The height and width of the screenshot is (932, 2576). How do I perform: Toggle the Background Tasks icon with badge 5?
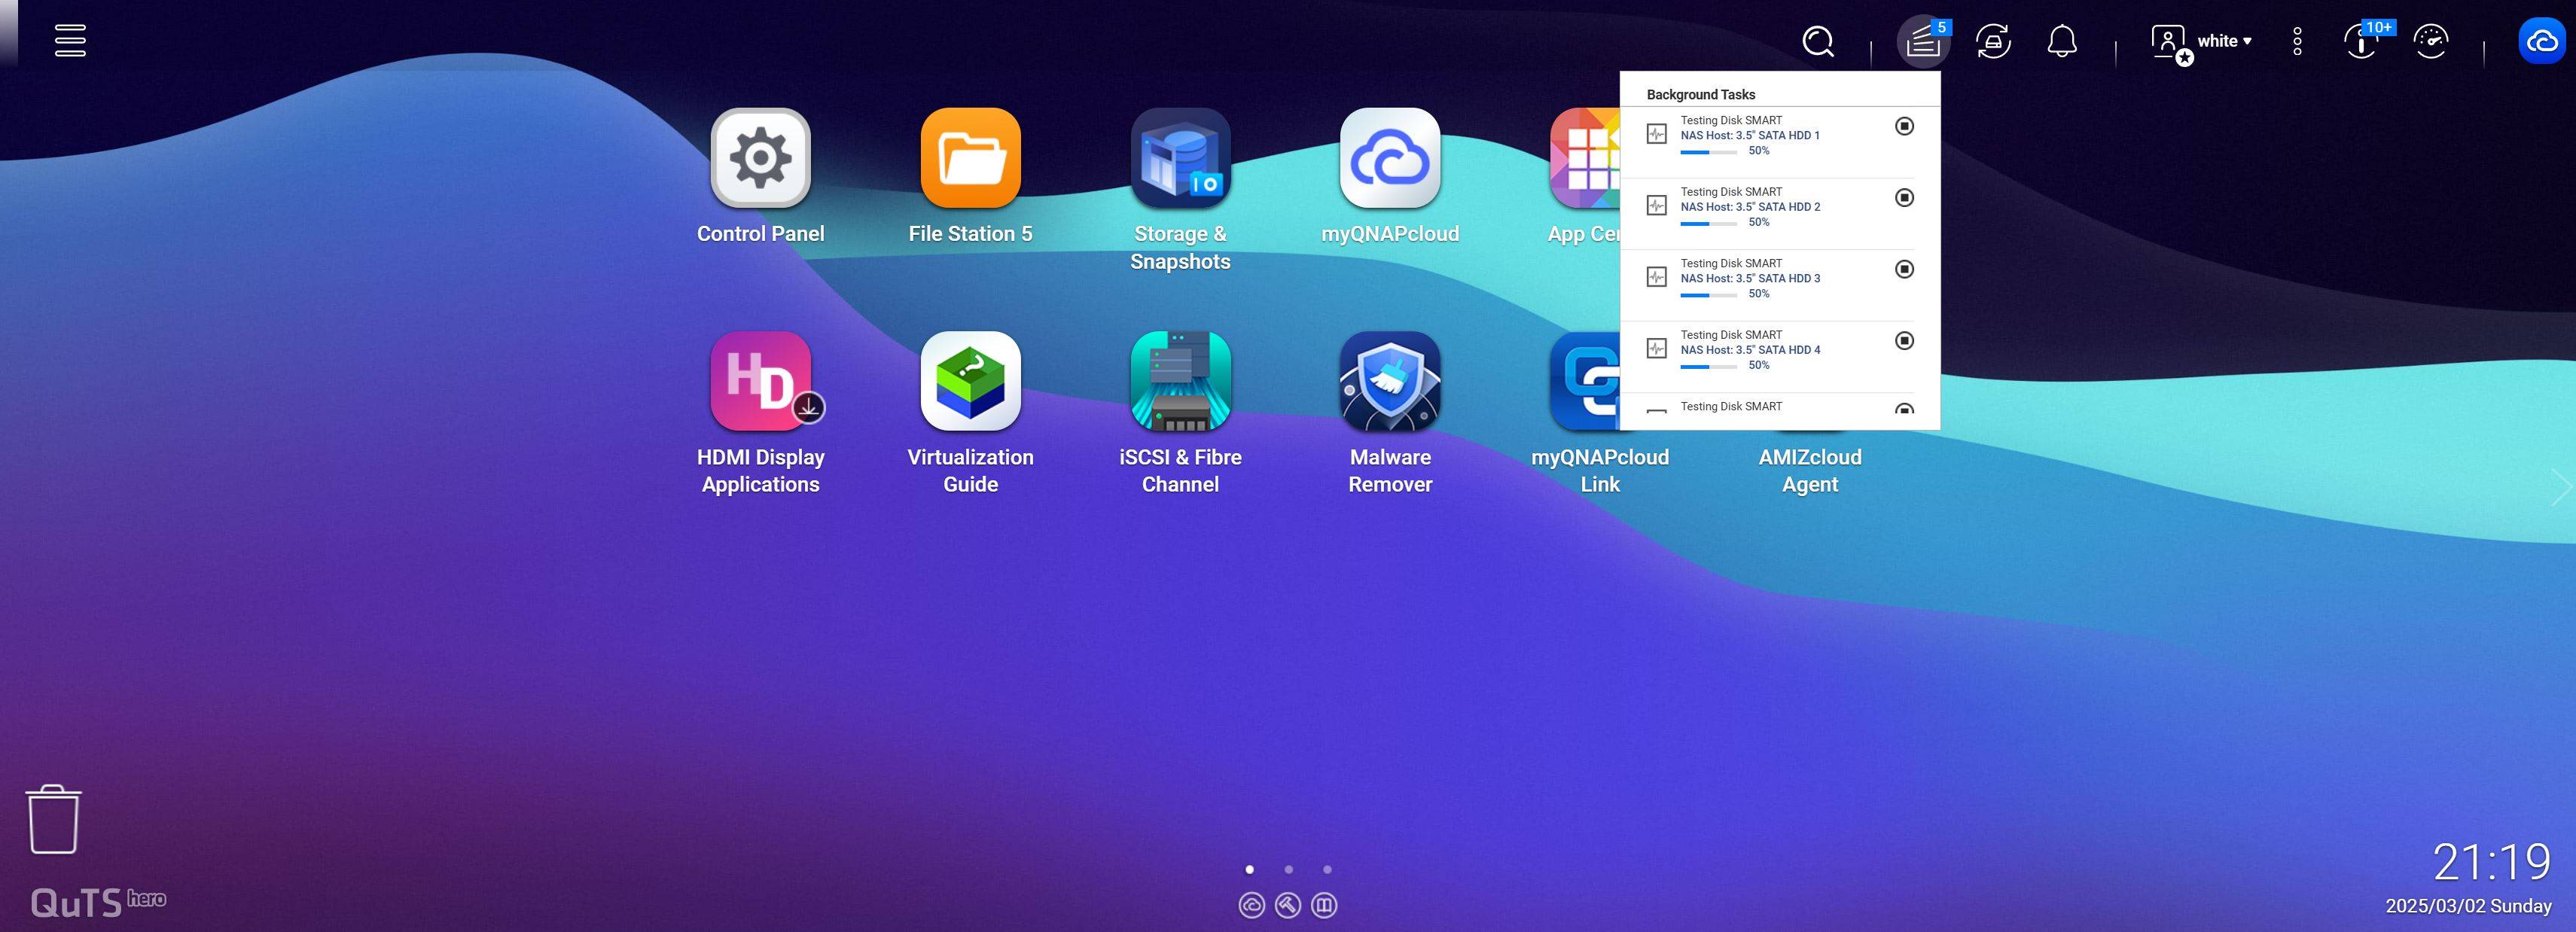1924,41
